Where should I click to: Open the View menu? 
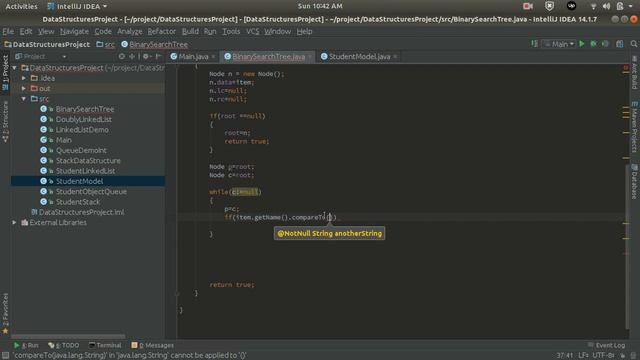tap(46, 31)
